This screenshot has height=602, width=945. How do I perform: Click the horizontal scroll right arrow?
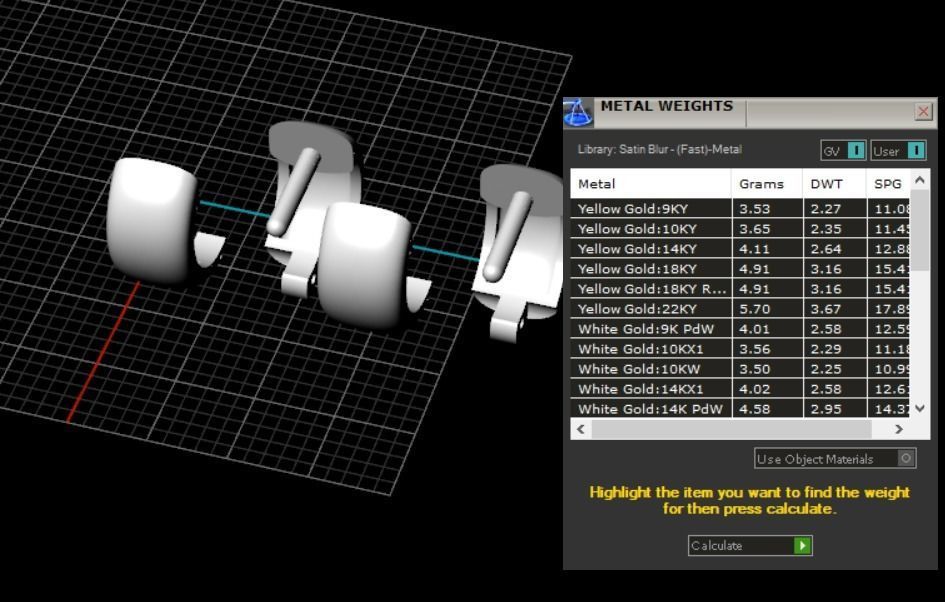(x=899, y=429)
